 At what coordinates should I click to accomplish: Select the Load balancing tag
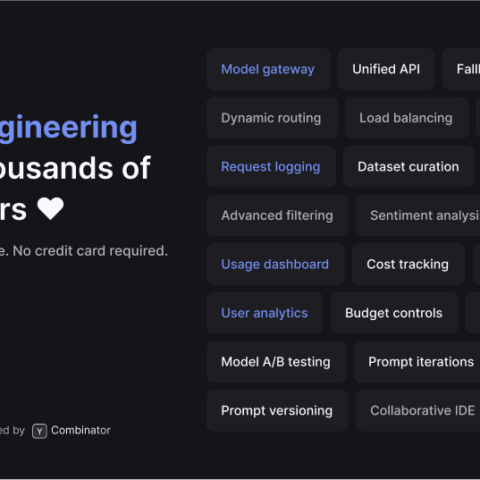click(407, 118)
